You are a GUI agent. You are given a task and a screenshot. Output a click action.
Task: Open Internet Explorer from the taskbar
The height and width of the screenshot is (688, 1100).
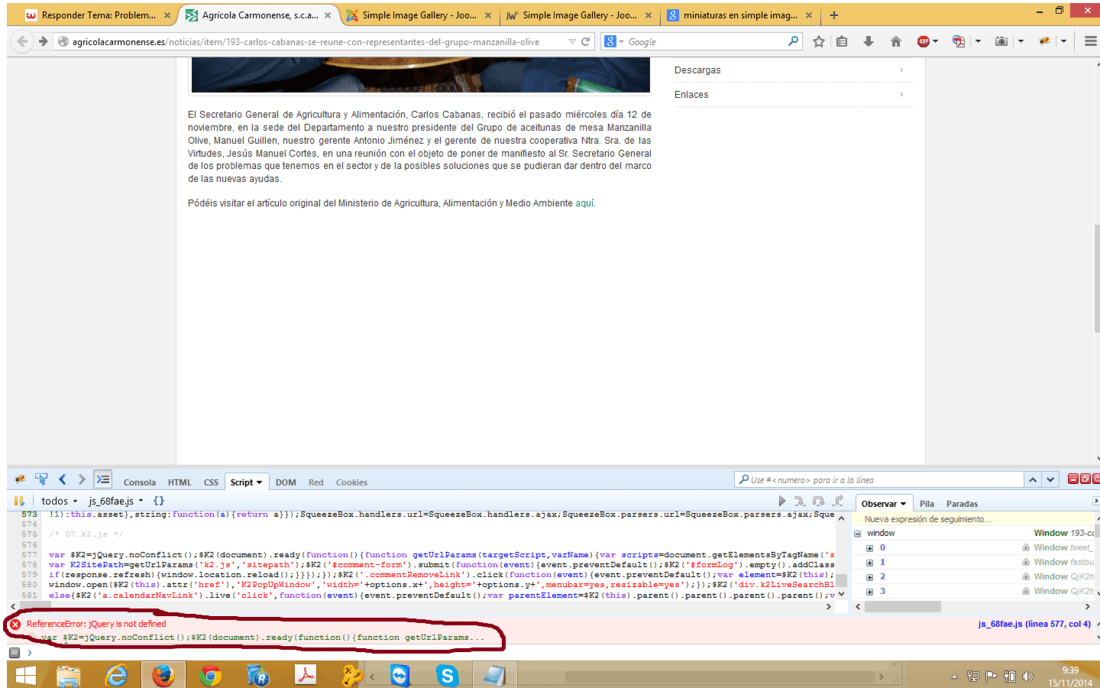[116, 675]
